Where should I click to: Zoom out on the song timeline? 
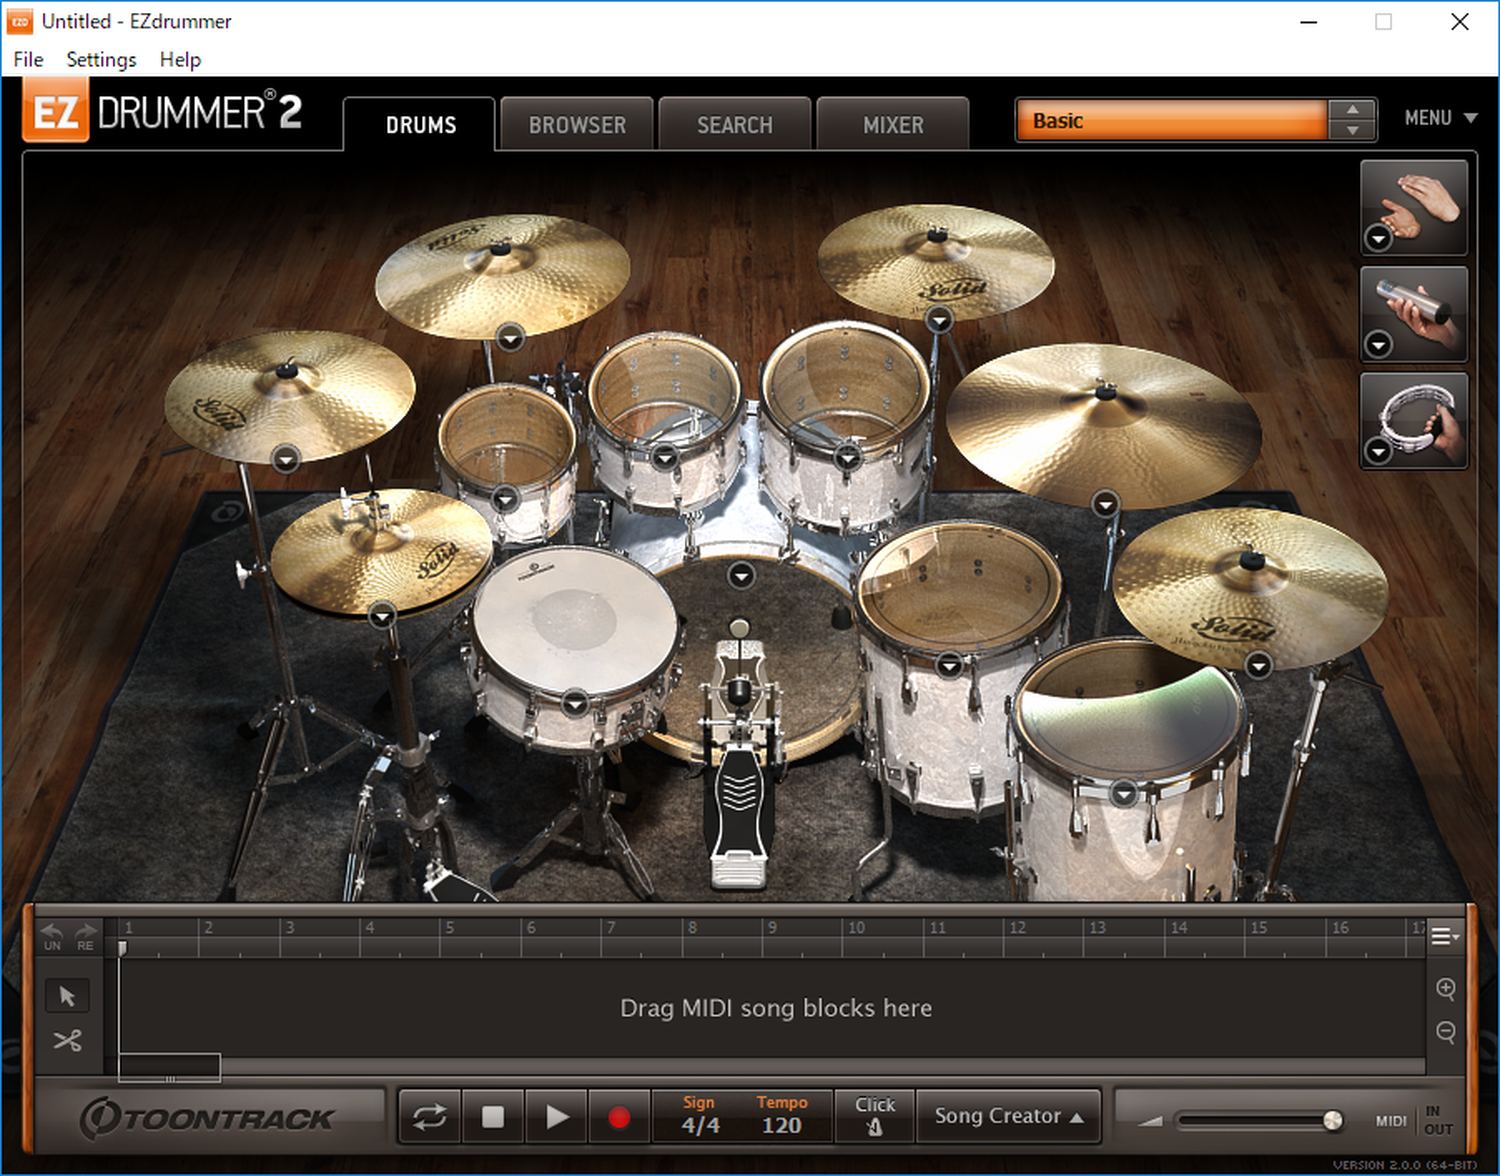coord(1445,1031)
